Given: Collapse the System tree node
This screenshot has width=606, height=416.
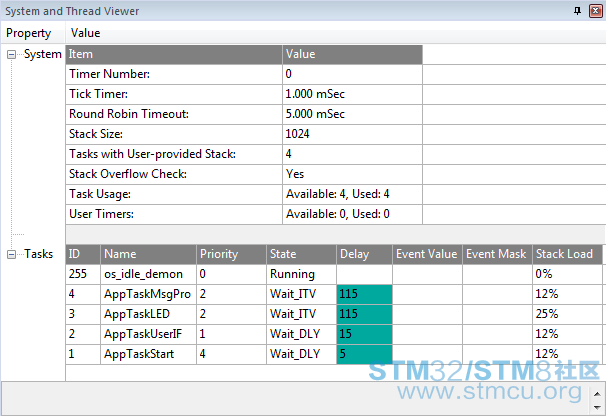Looking at the screenshot, I should [x=12, y=55].
